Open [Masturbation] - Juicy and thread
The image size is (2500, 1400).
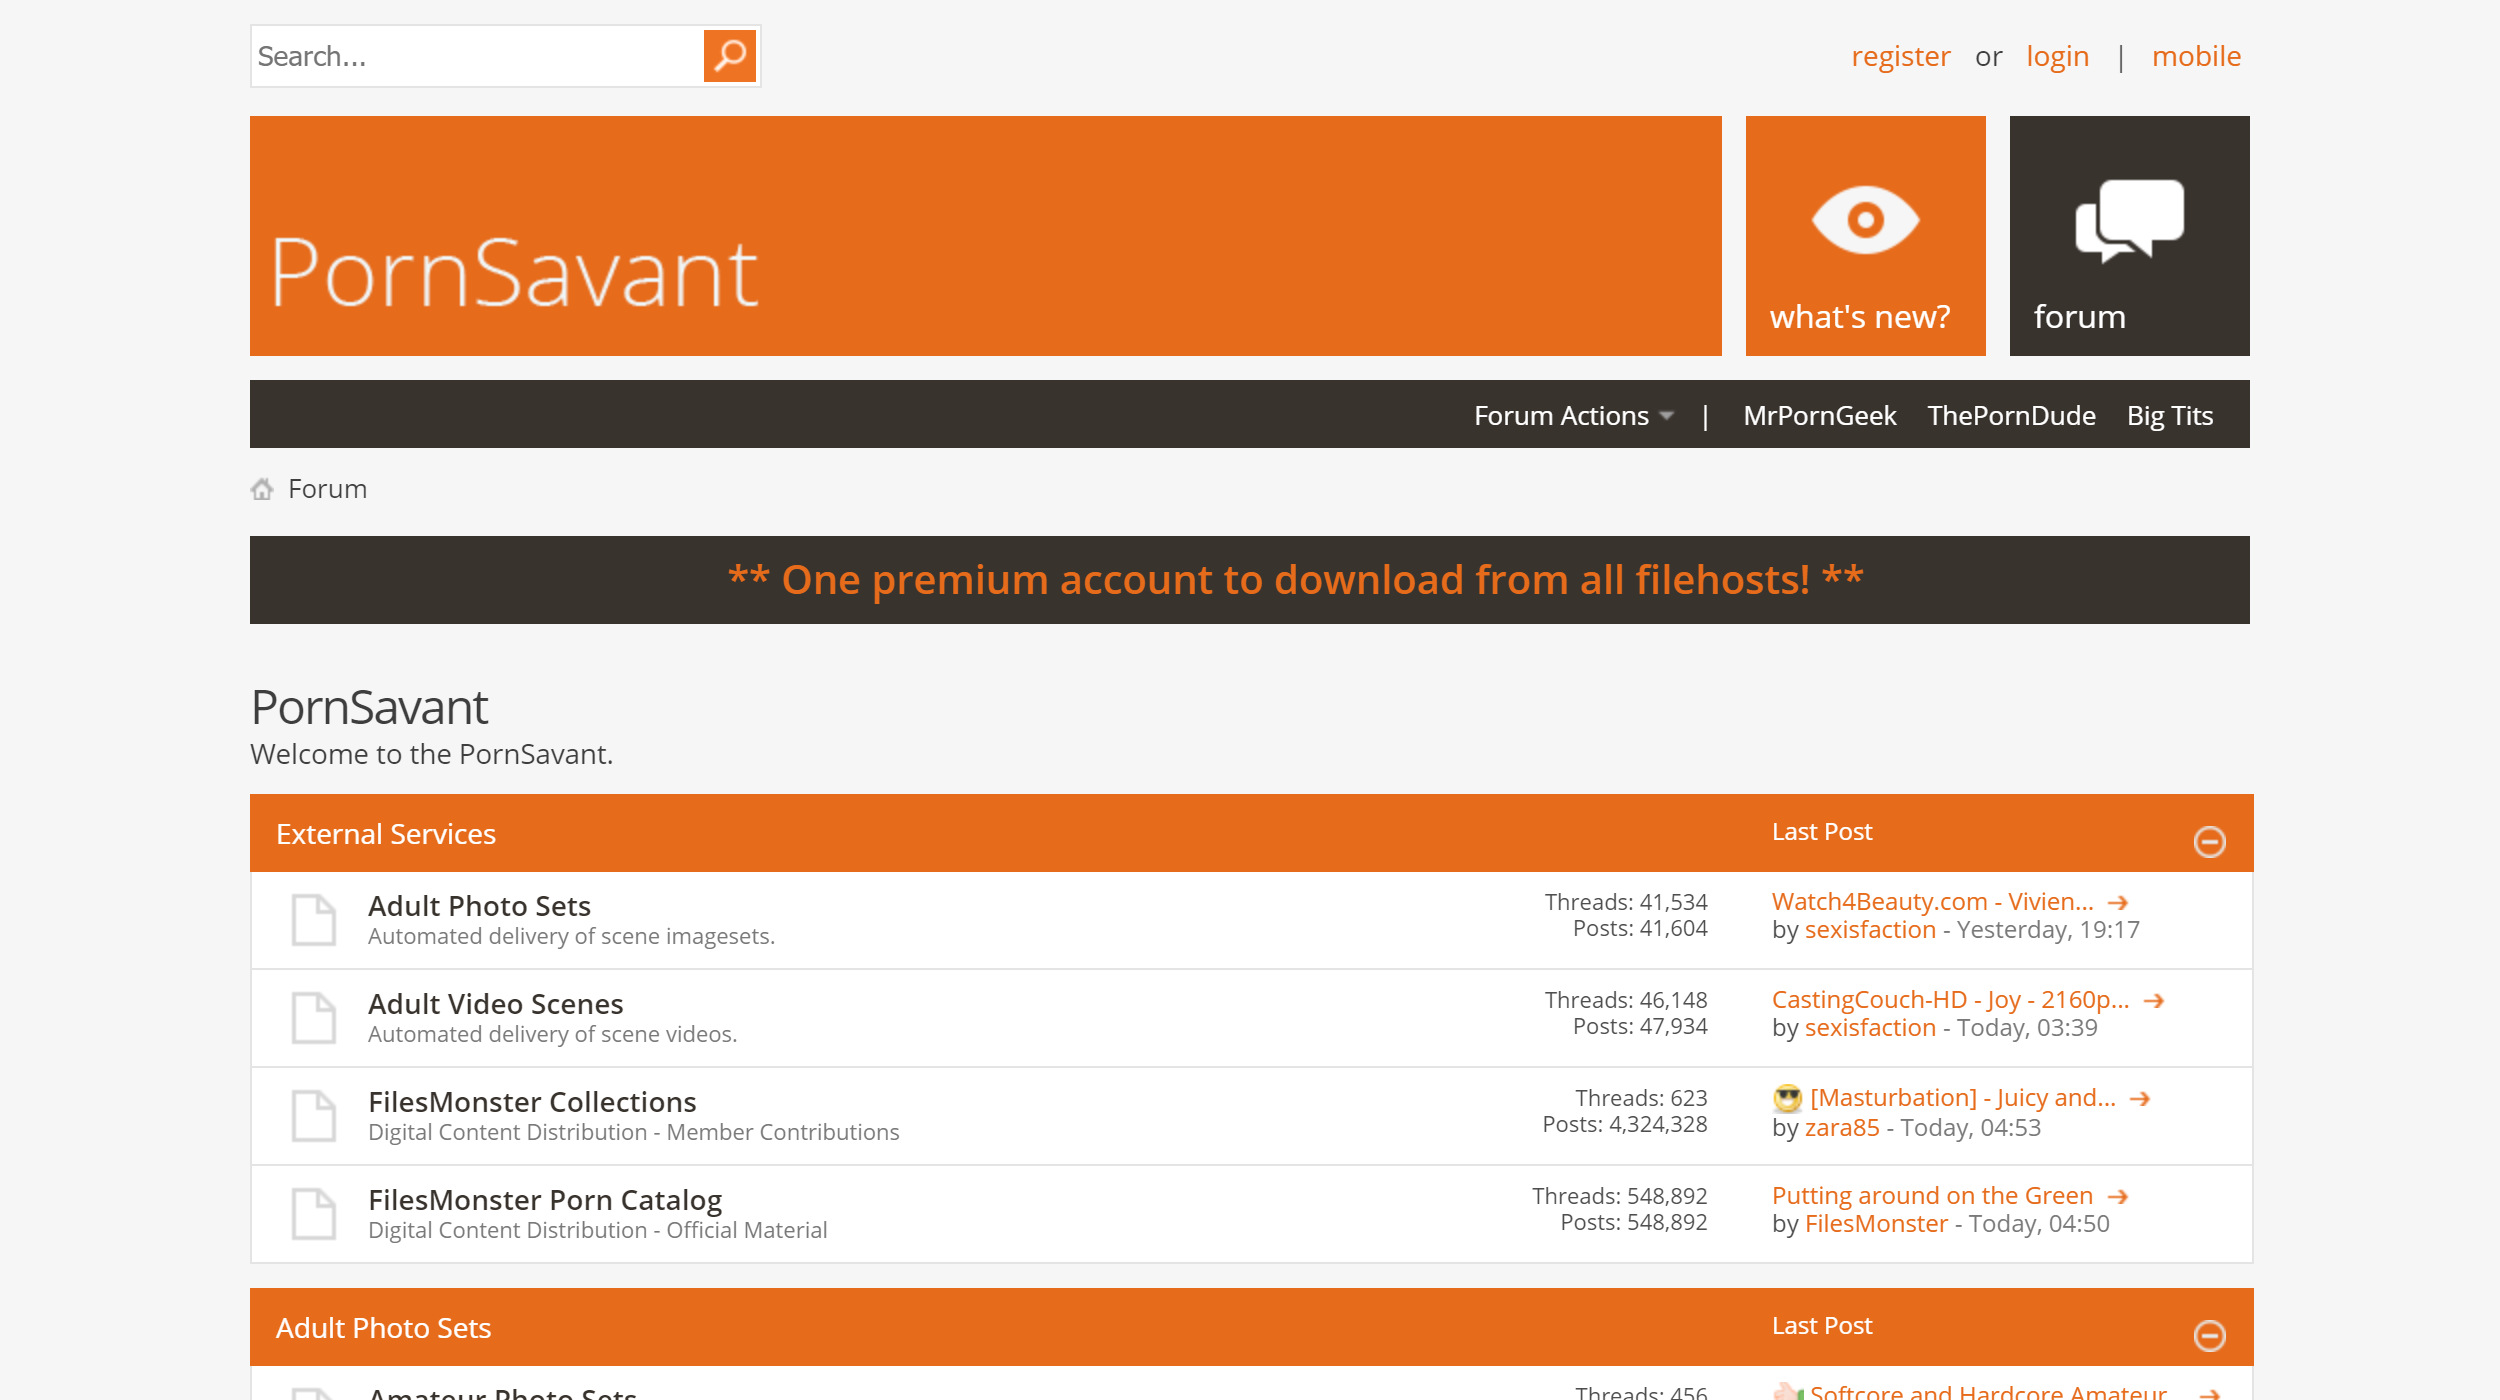point(1962,1098)
